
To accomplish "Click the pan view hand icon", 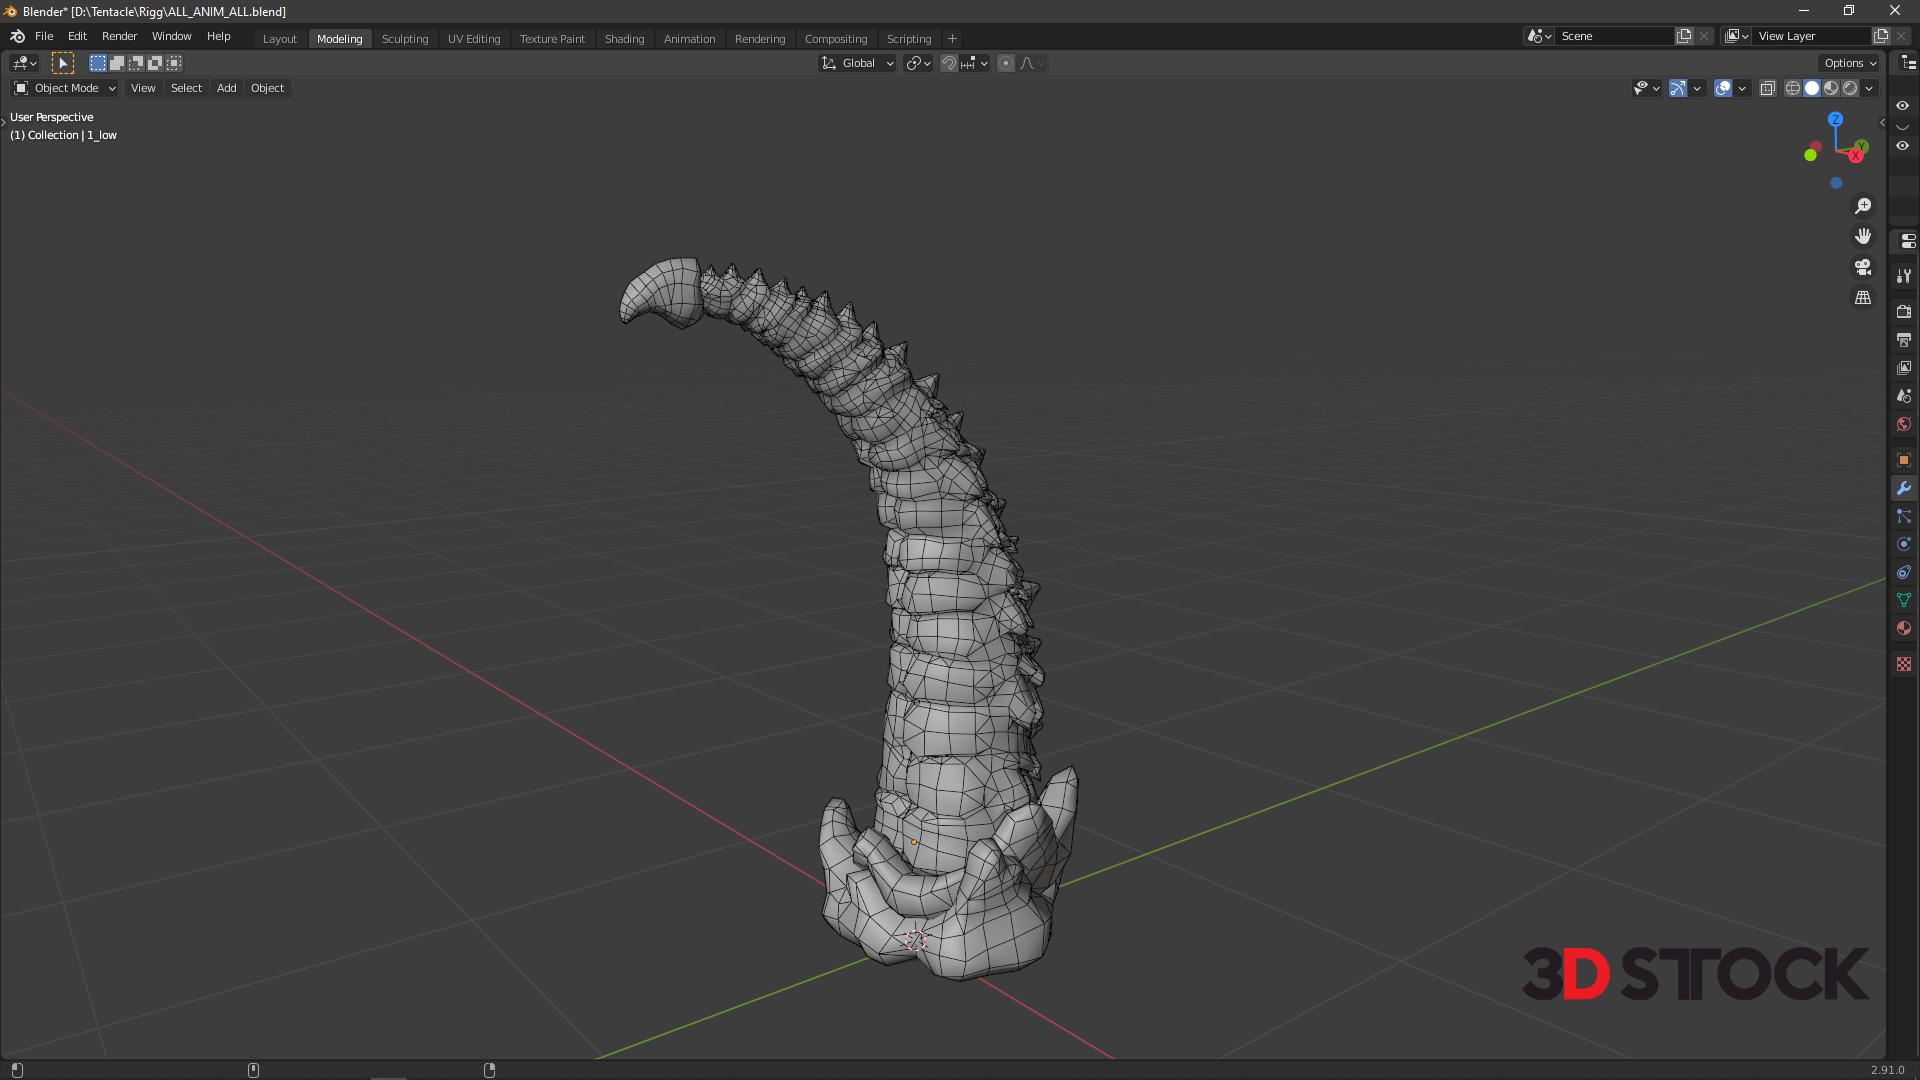I will tap(1863, 237).
